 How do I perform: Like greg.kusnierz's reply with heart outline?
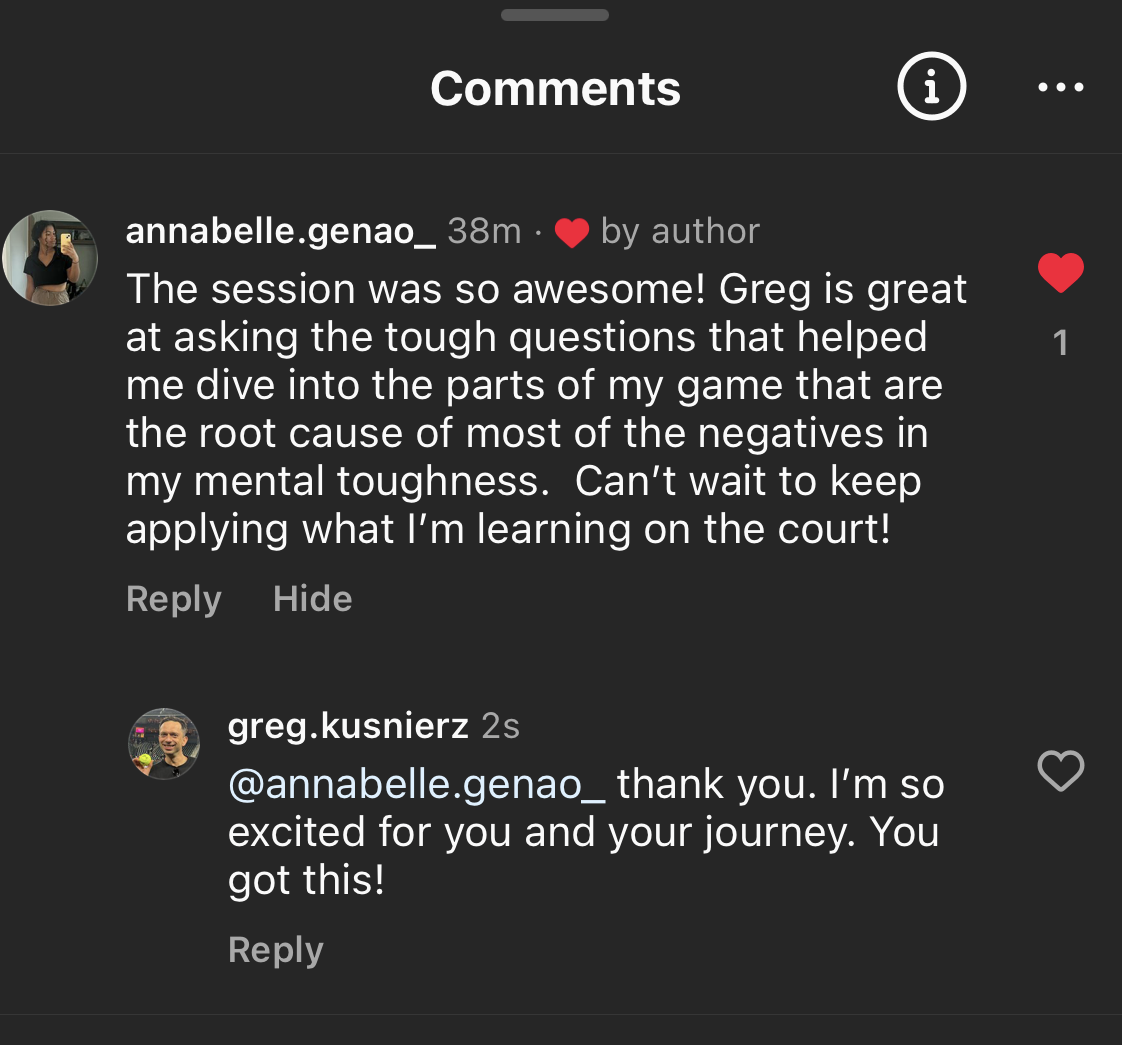point(1061,771)
